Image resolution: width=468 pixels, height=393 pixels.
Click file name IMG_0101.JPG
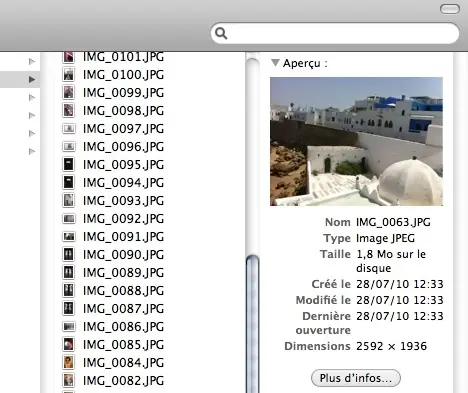pyautogui.click(x=123, y=57)
